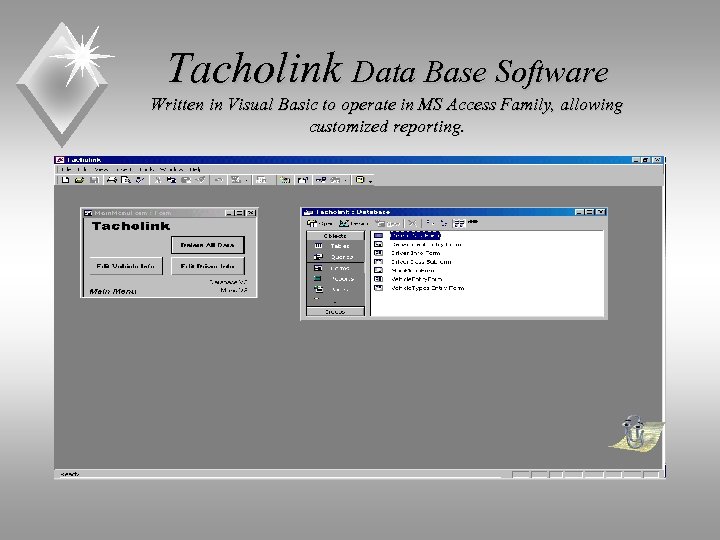This screenshot has height=540, width=720.
Task: Click the New Object toolbar icon
Action: pyautogui.click(x=336, y=180)
